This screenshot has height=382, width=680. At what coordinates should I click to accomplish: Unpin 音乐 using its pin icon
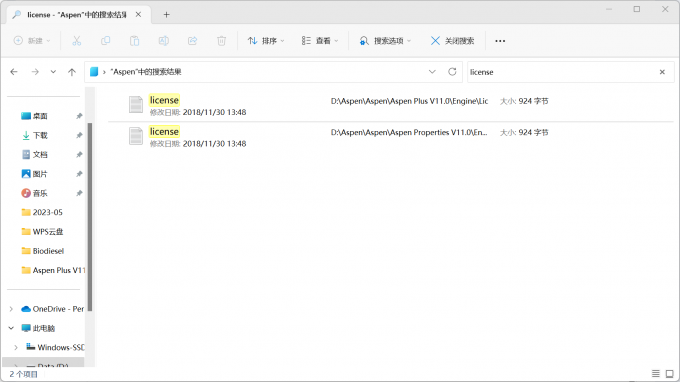pos(79,193)
